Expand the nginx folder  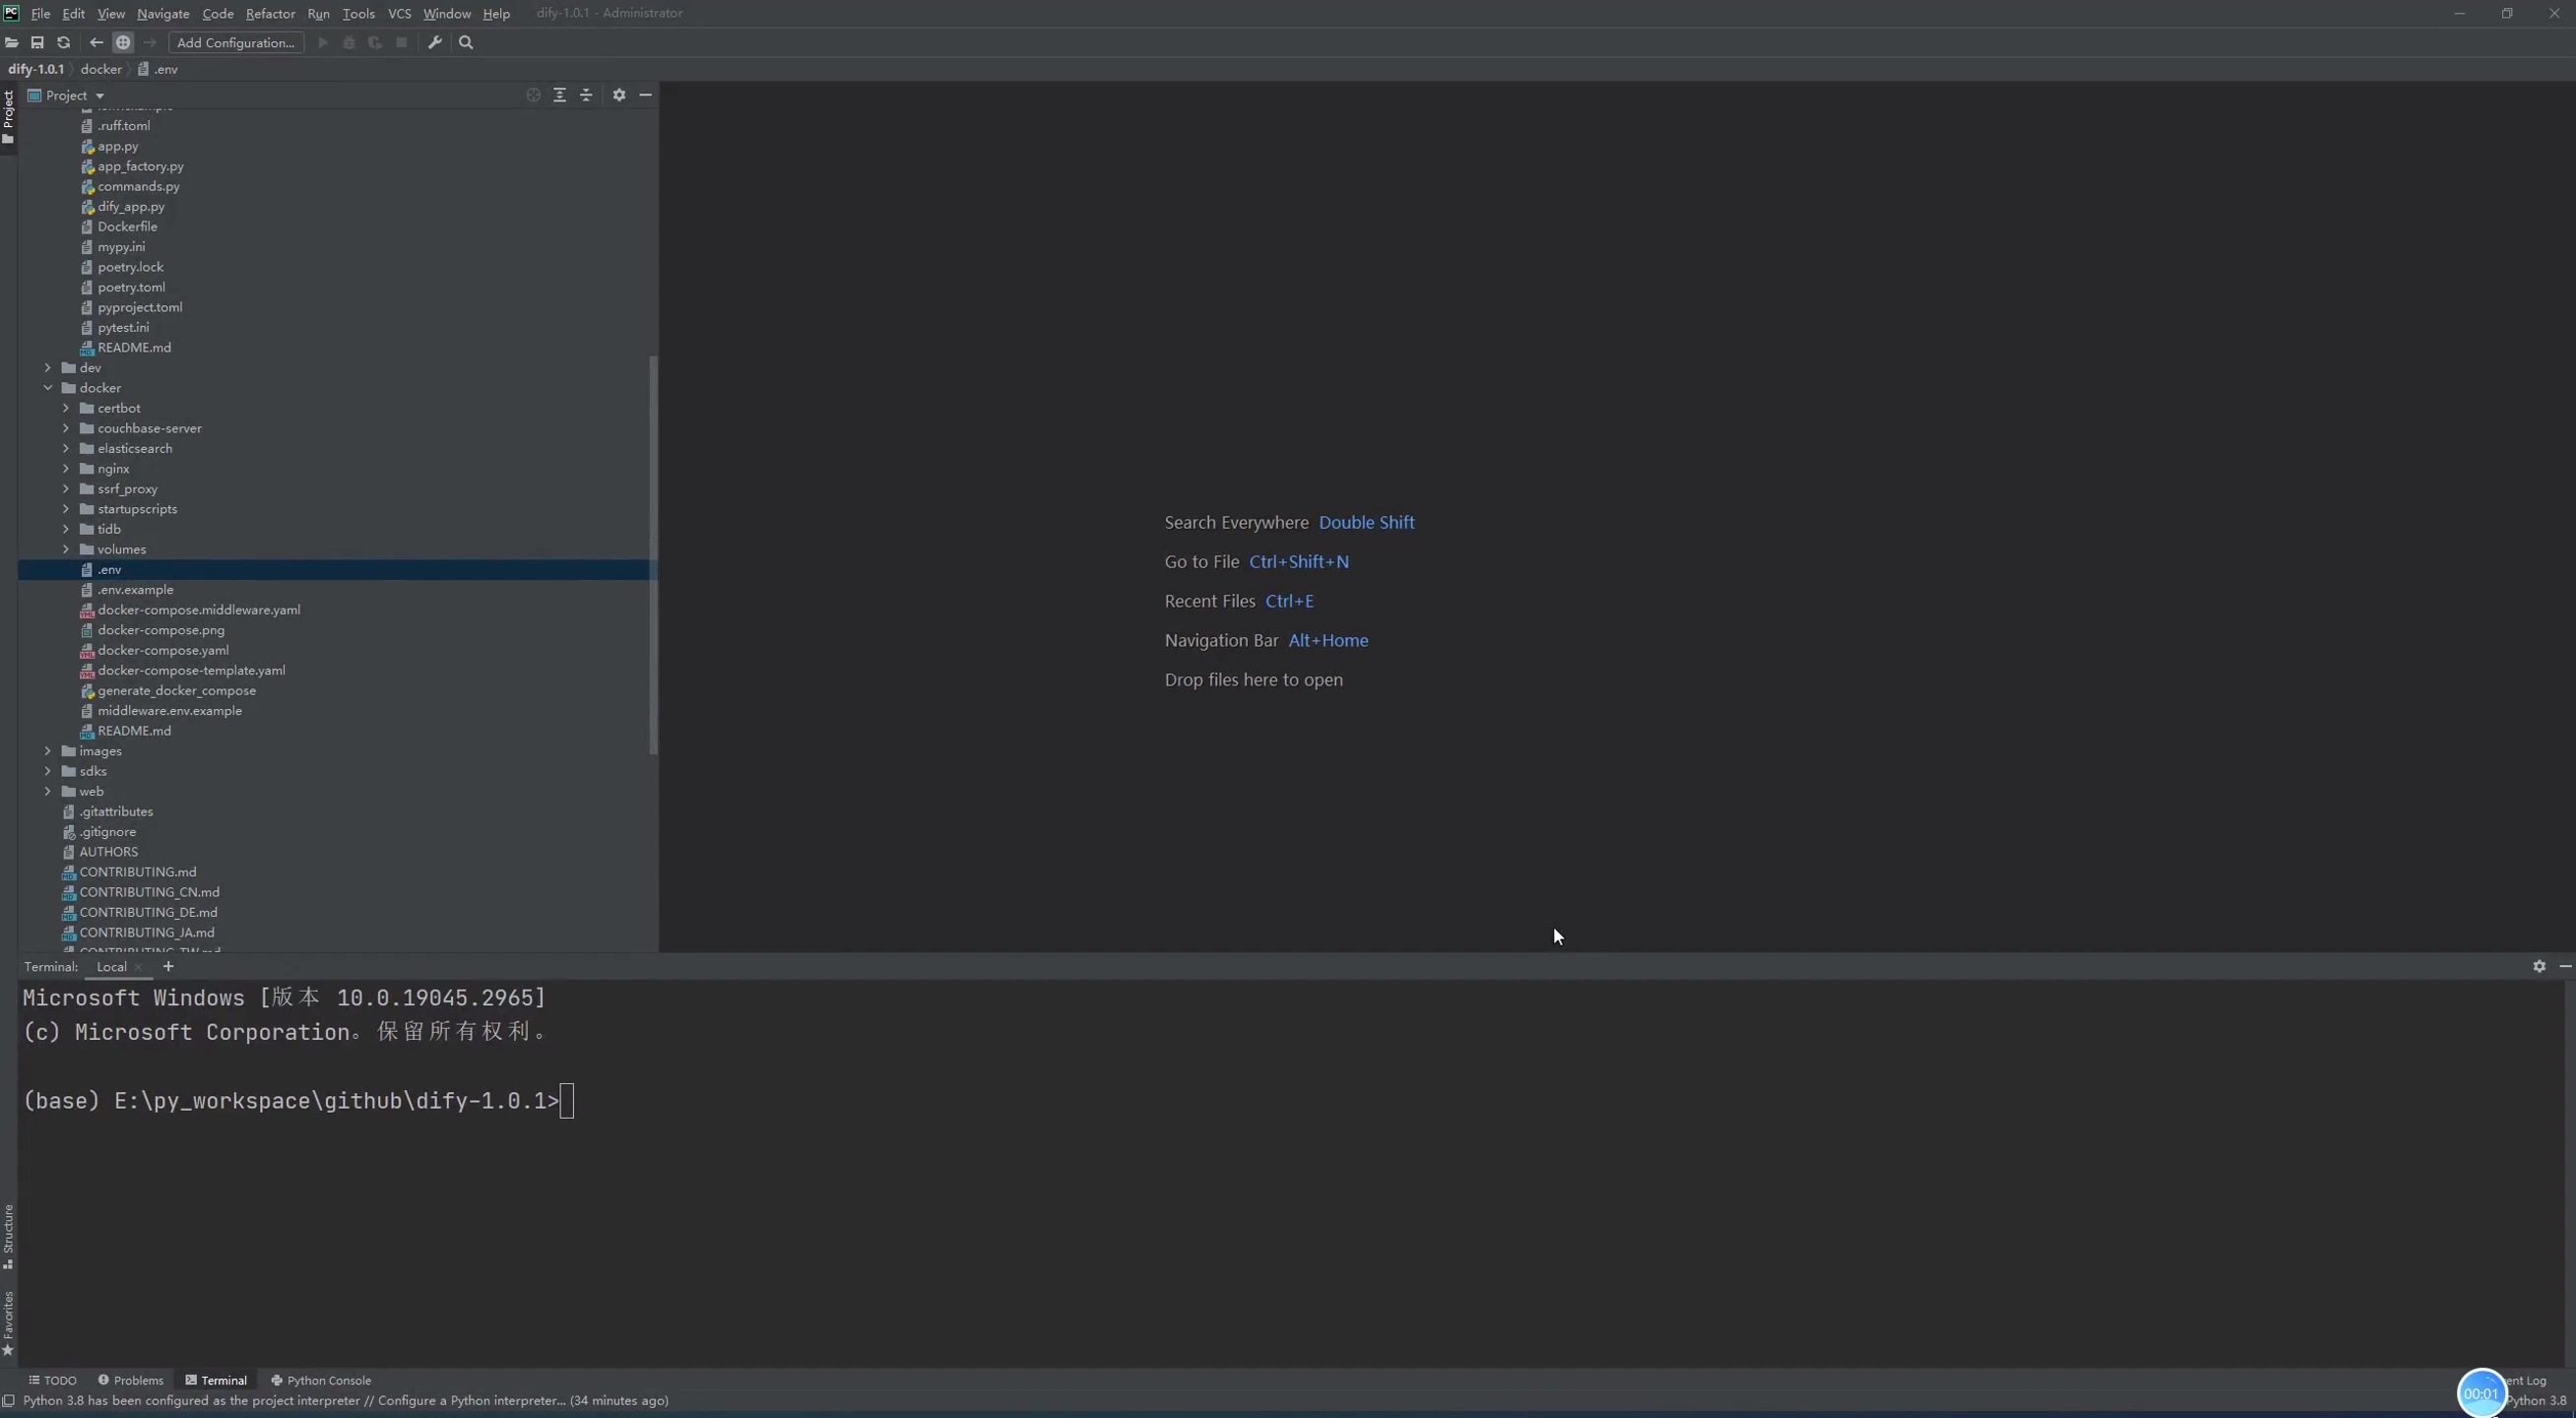[x=66, y=469]
